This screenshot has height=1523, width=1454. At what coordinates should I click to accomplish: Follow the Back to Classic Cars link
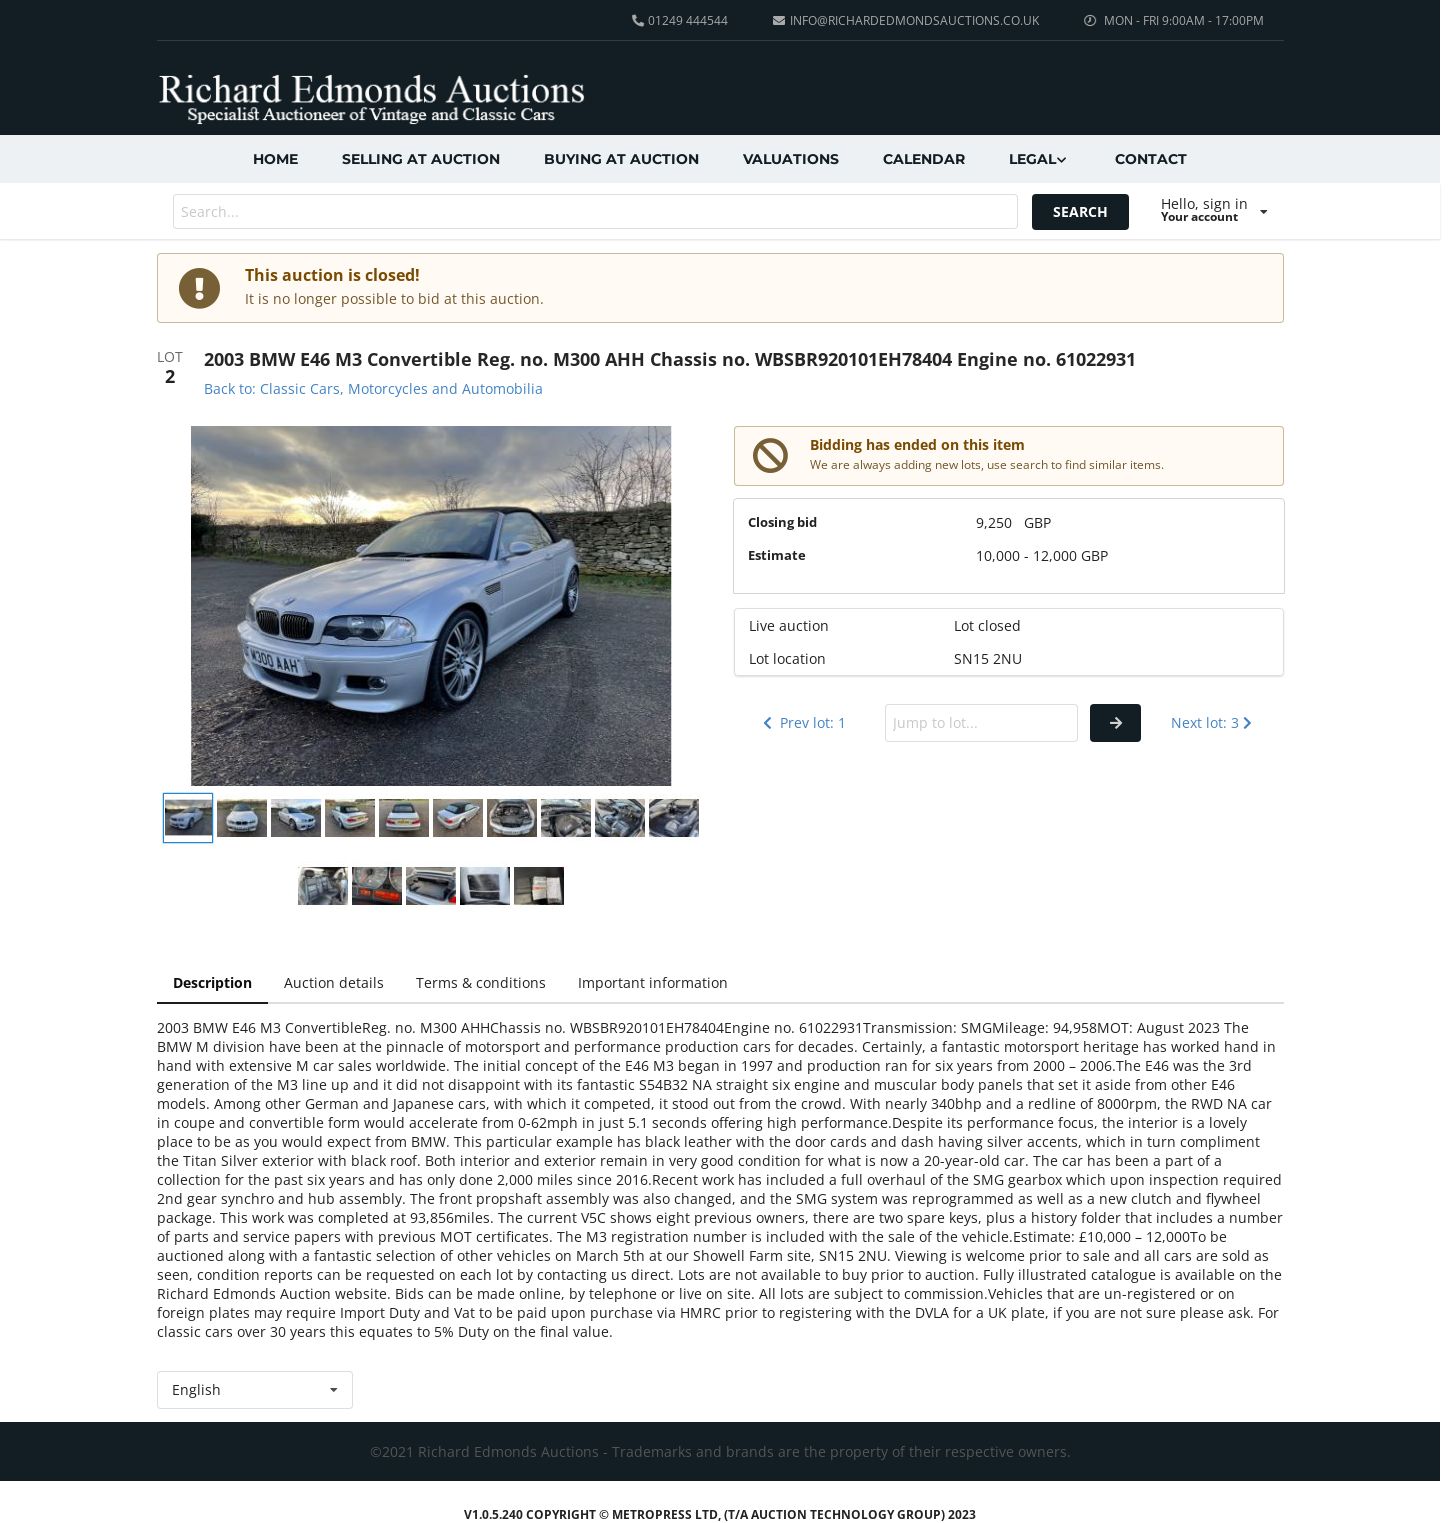click(x=373, y=389)
